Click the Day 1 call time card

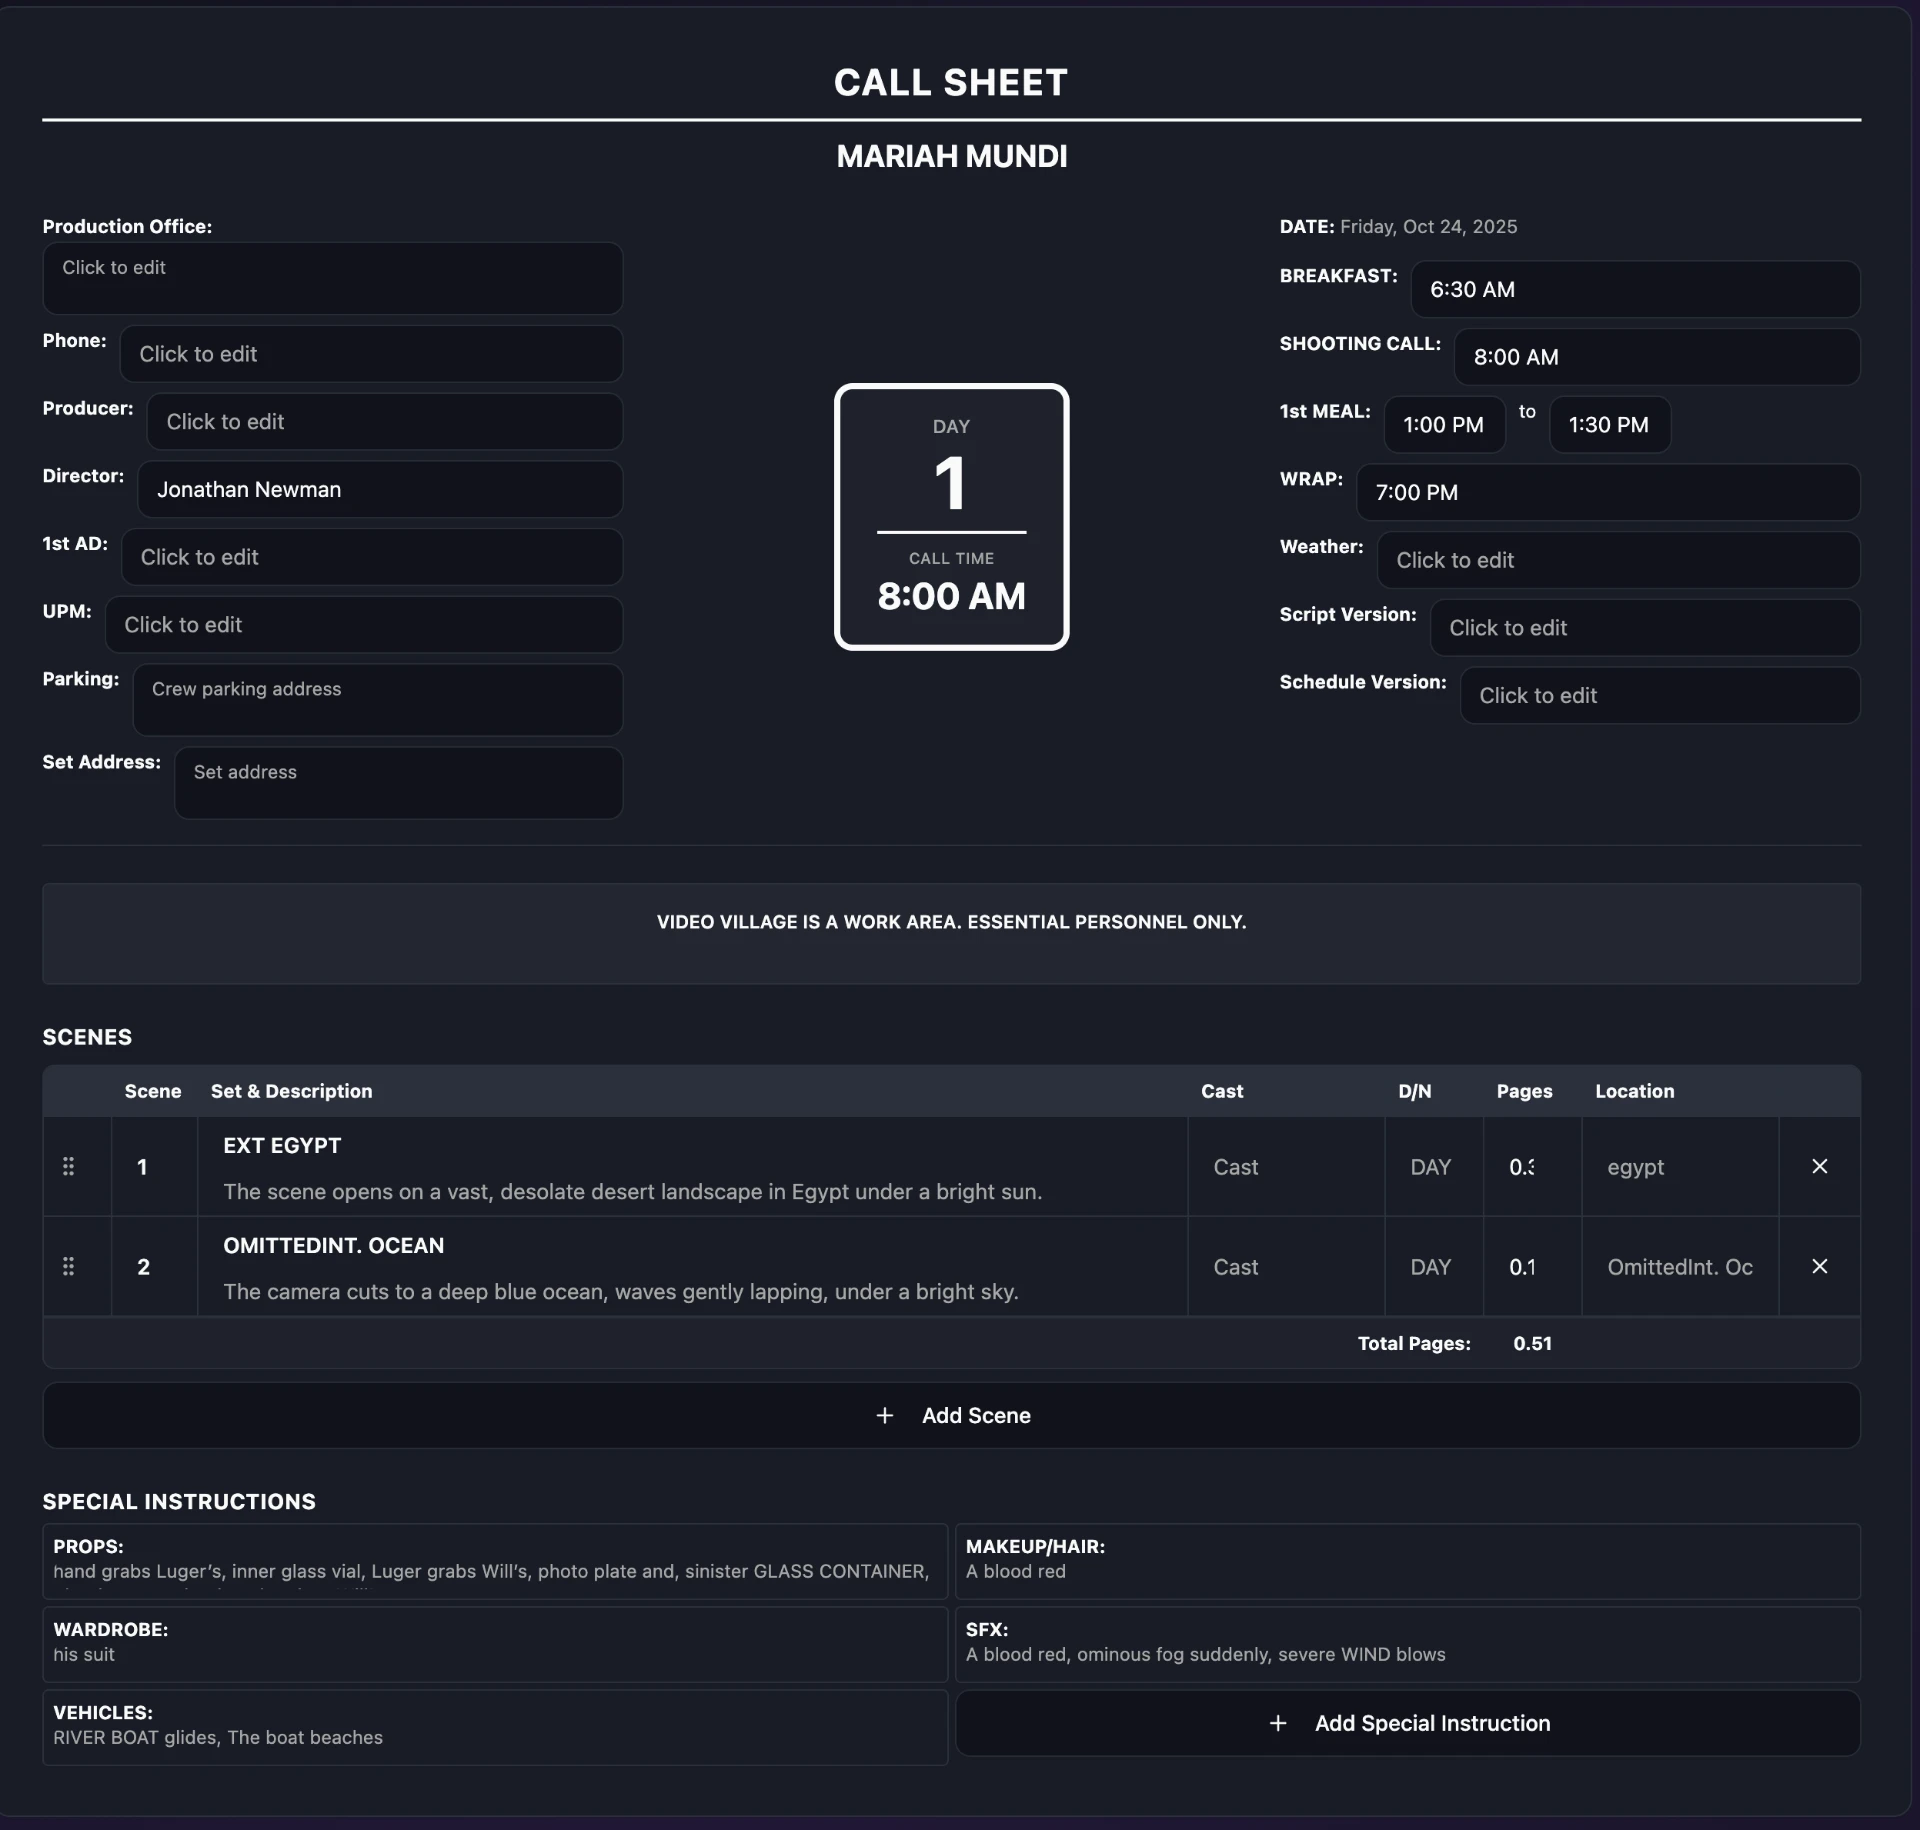951,517
